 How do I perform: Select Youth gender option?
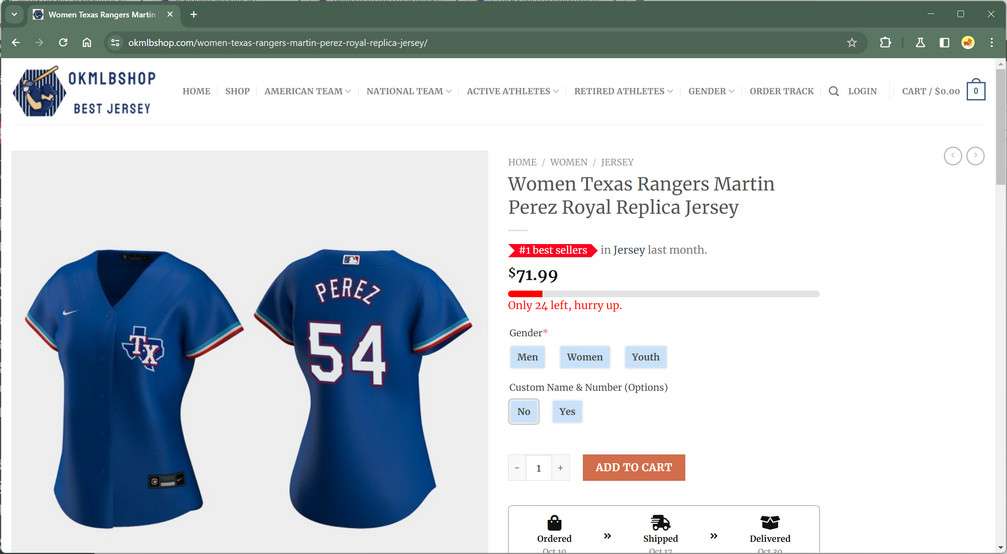[645, 357]
